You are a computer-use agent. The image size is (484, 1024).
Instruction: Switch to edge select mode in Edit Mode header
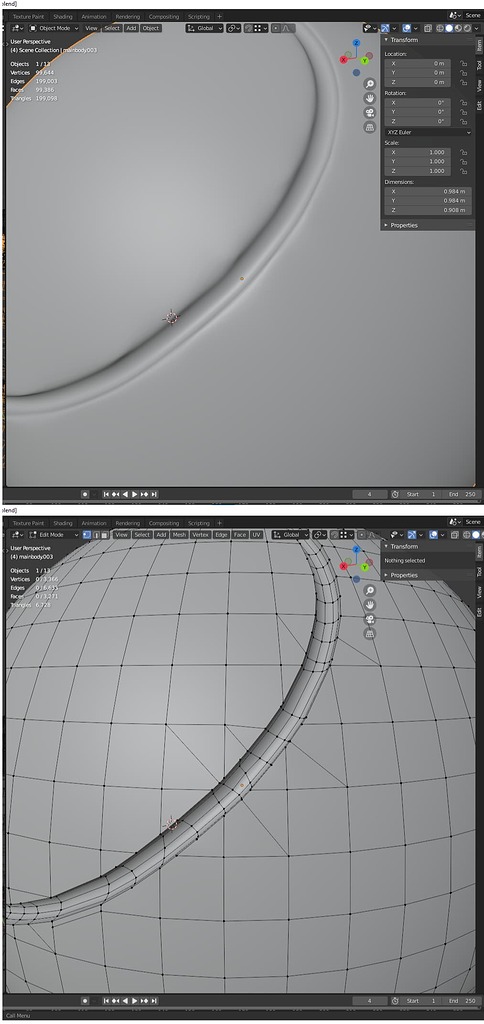(96, 535)
